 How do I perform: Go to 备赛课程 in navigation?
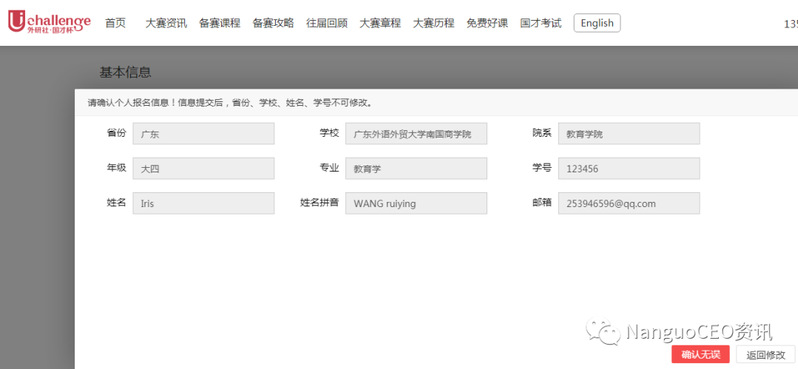219,23
